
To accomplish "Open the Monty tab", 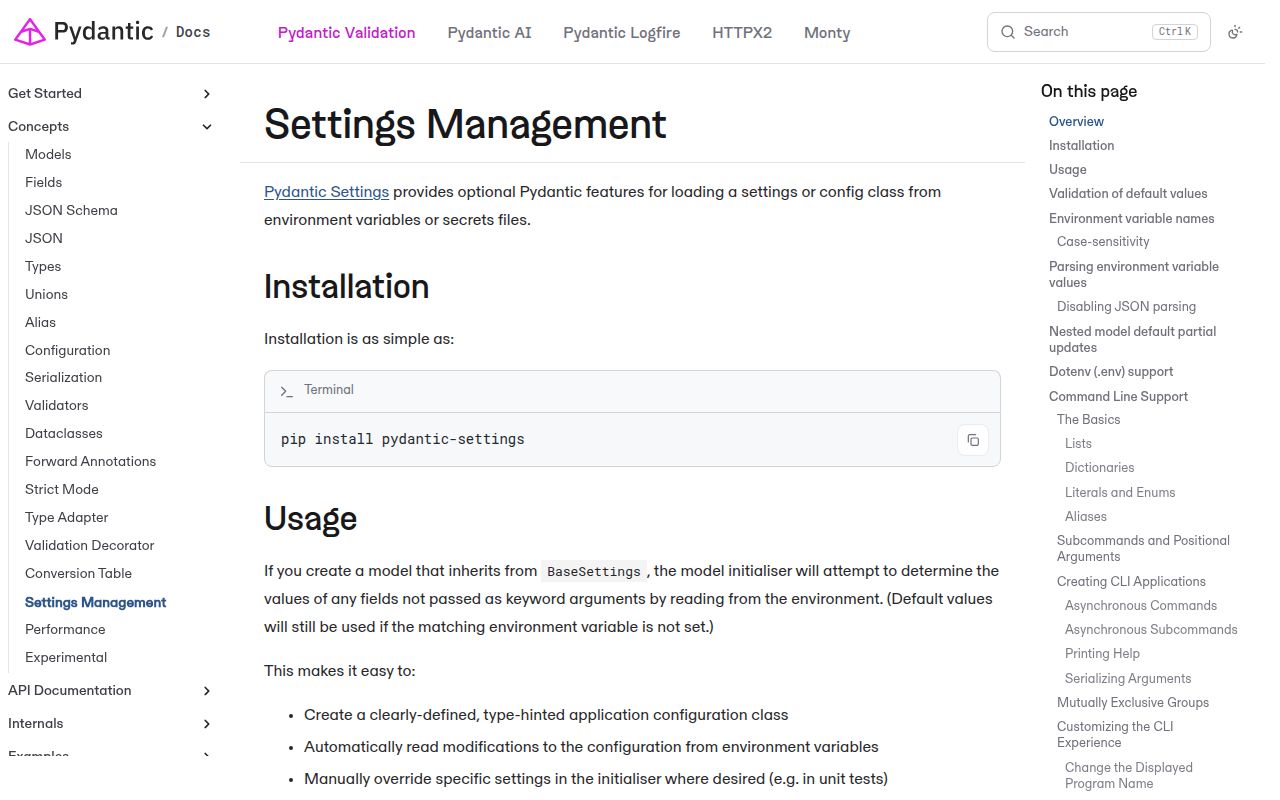I will point(827,33).
